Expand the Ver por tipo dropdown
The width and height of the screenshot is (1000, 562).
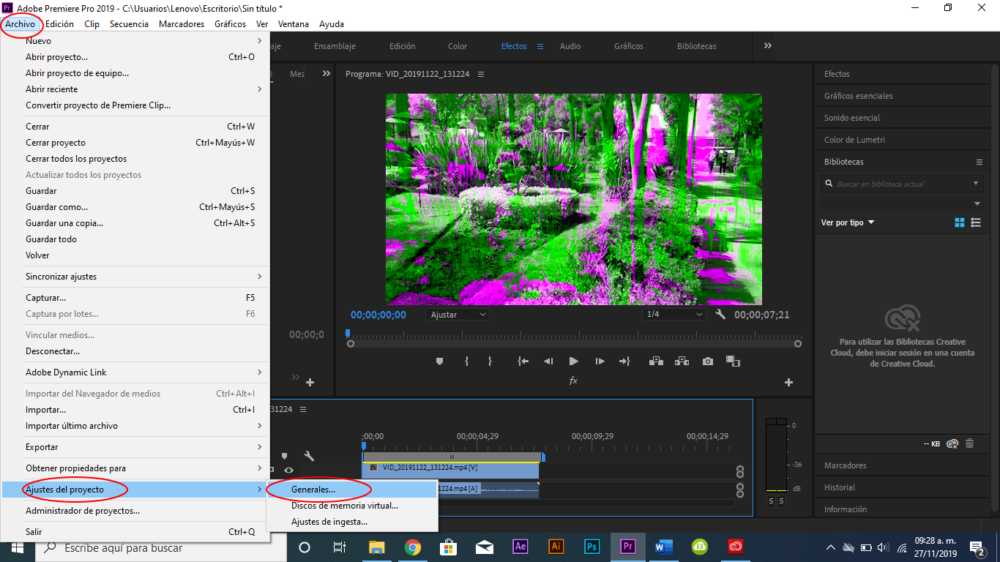click(x=848, y=222)
